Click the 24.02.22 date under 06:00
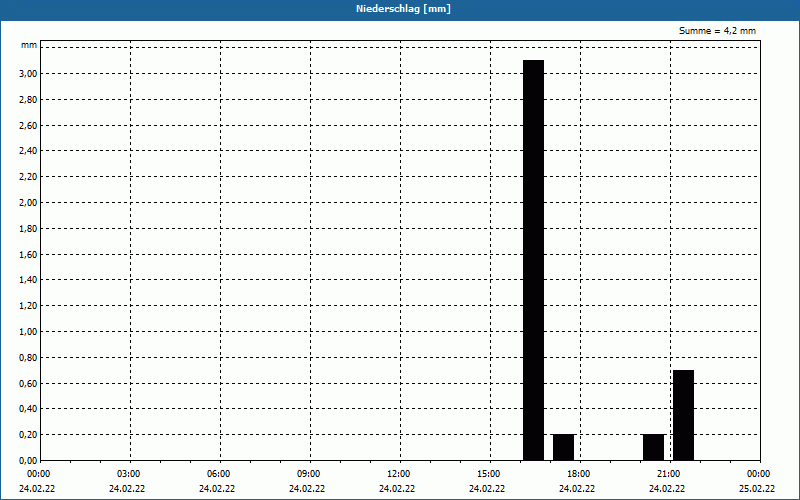This screenshot has height=500, width=800. 217,489
